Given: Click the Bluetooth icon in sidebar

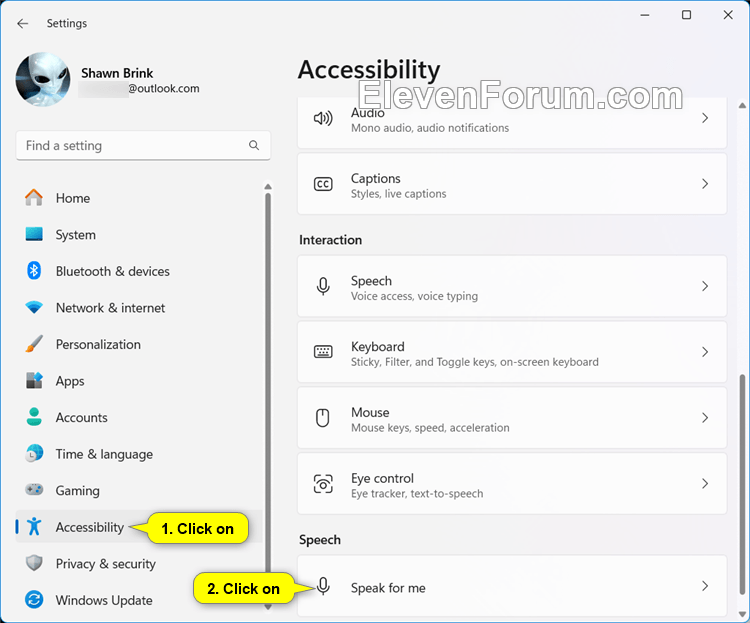Looking at the screenshot, I should (34, 271).
